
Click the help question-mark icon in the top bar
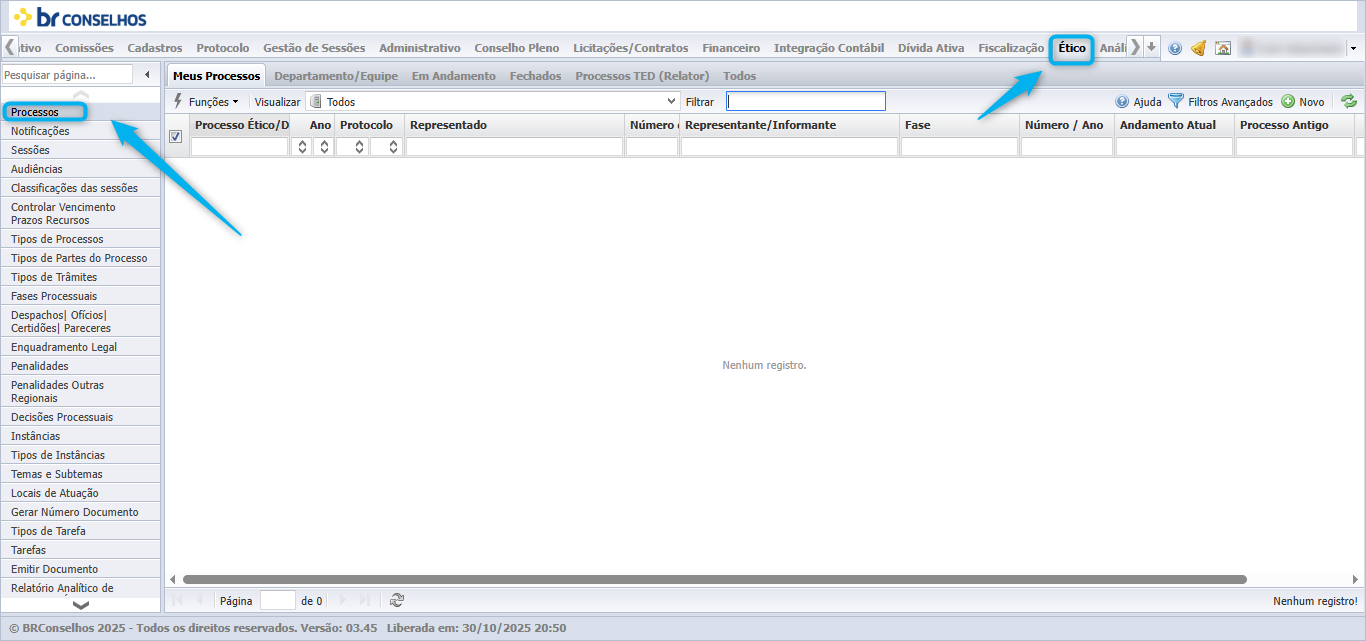(1175, 48)
